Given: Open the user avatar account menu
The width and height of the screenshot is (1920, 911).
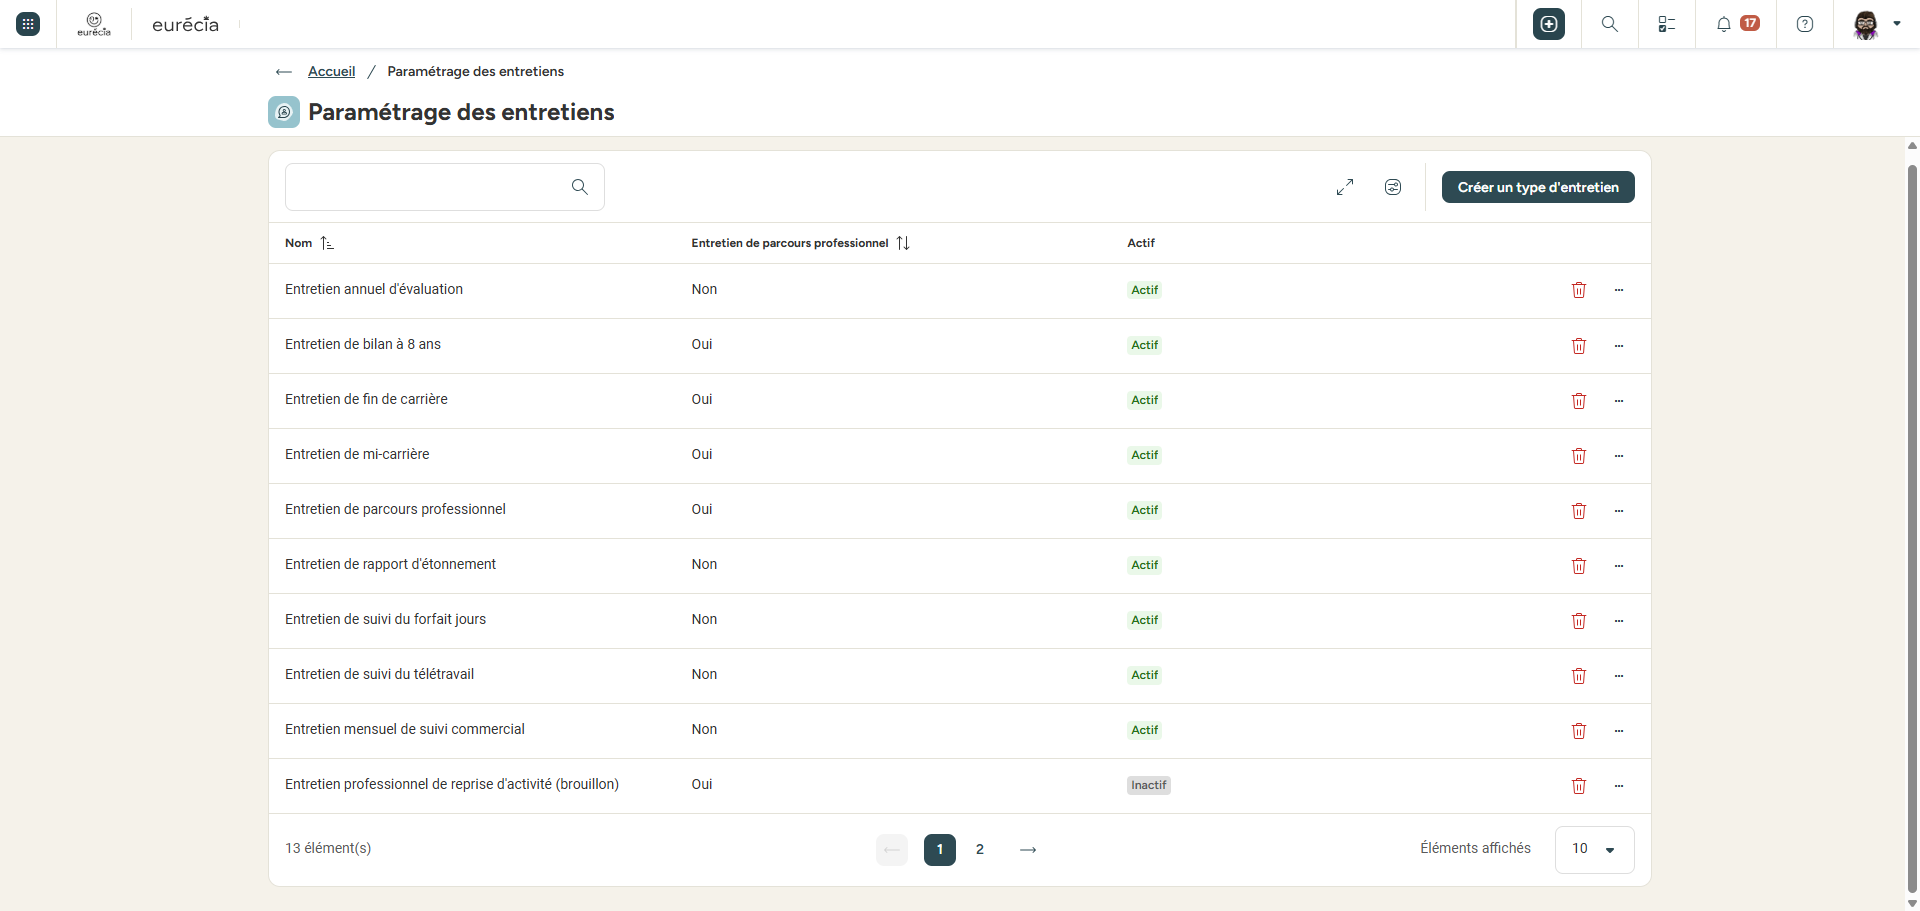Looking at the screenshot, I should click(1877, 24).
